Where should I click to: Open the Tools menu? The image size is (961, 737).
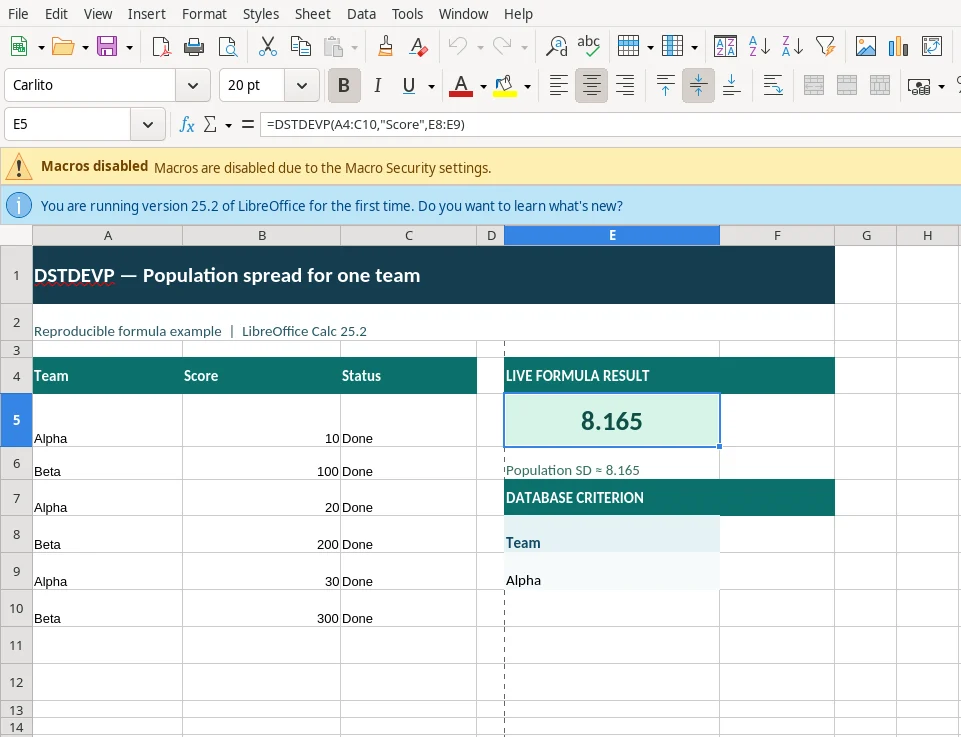(x=408, y=13)
